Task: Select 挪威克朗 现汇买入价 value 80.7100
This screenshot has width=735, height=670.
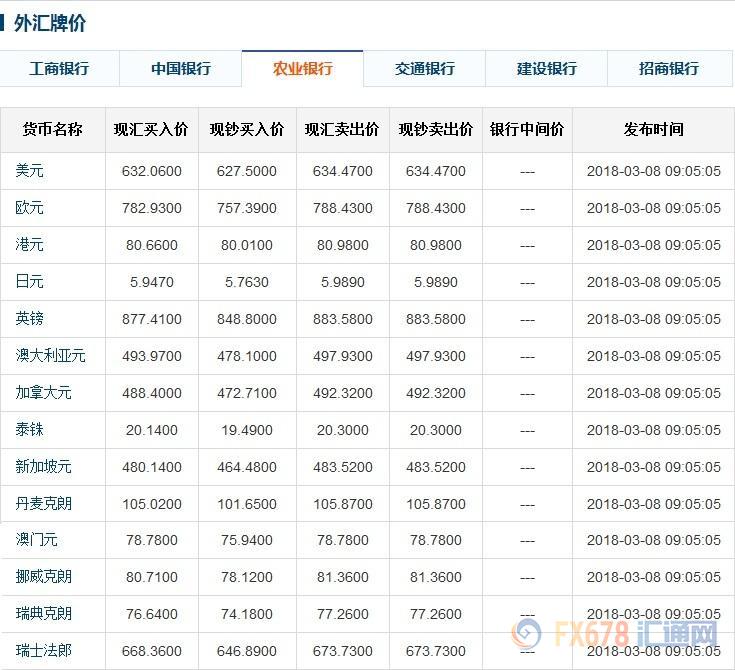Action: (151, 577)
